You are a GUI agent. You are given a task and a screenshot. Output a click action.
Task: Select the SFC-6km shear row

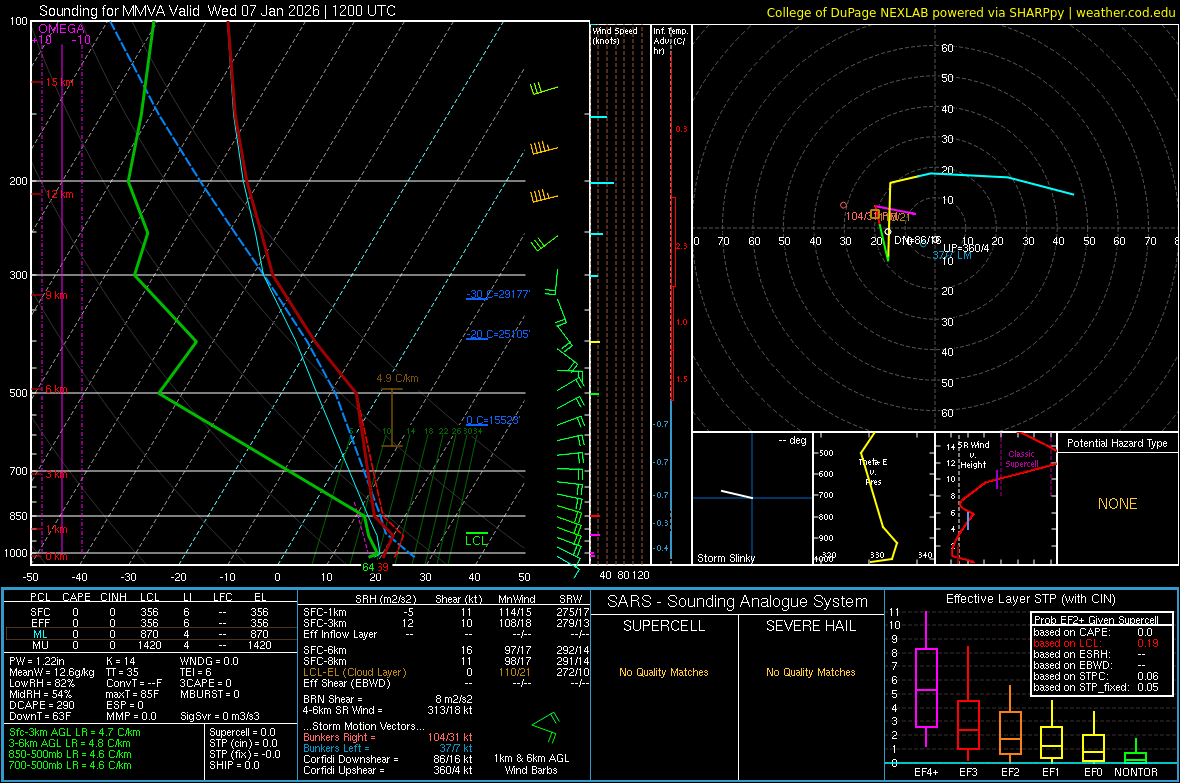click(446, 650)
